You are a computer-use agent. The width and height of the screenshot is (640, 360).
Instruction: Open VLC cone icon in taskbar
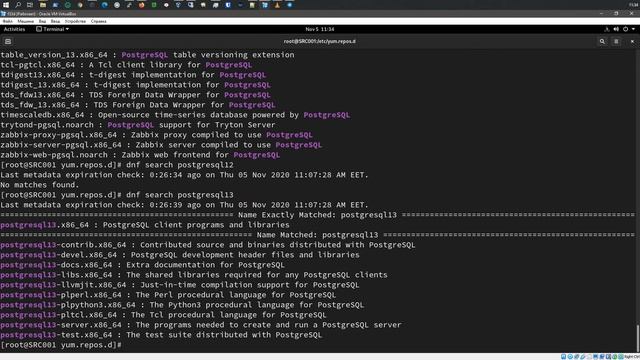coord(277,5)
